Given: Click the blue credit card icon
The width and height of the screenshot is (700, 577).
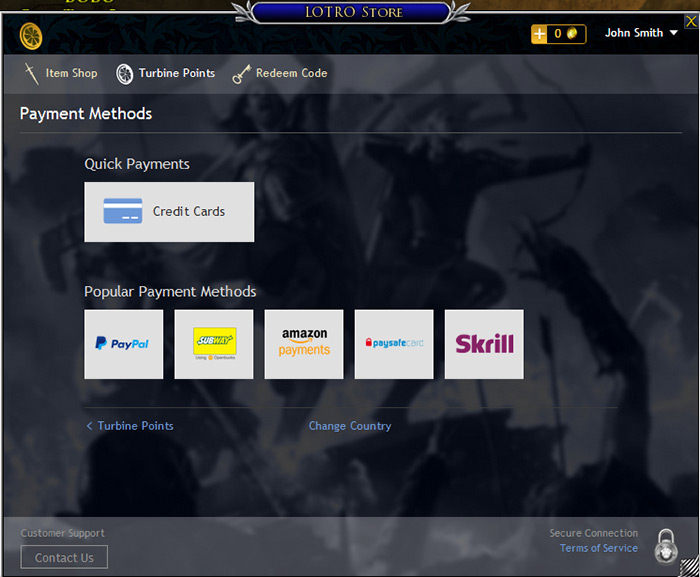Looking at the screenshot, I should (123, 211).
